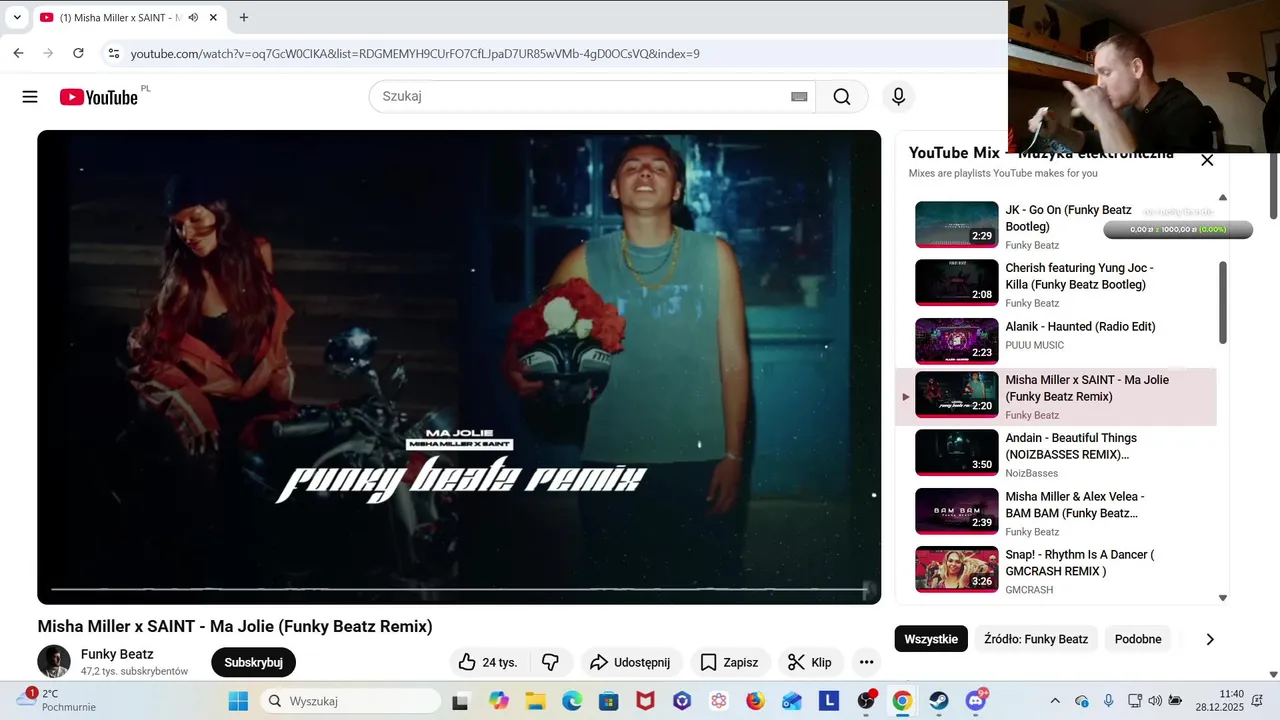Select the Źródło: Funky Beatz chip
The image size is (1280, 720).
point(1036,639)
